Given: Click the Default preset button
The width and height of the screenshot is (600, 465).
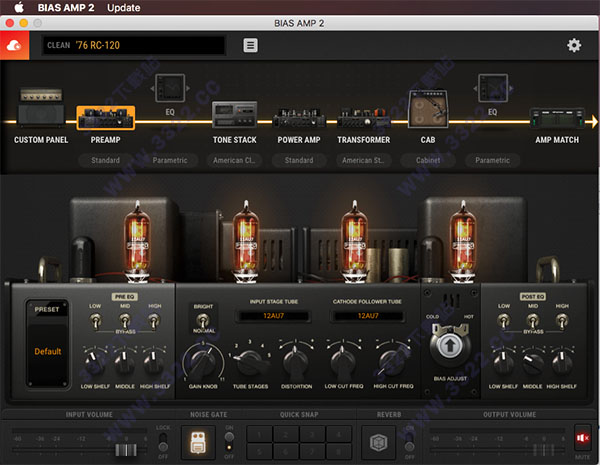Looking at the screenshot, I should point(48,351).
